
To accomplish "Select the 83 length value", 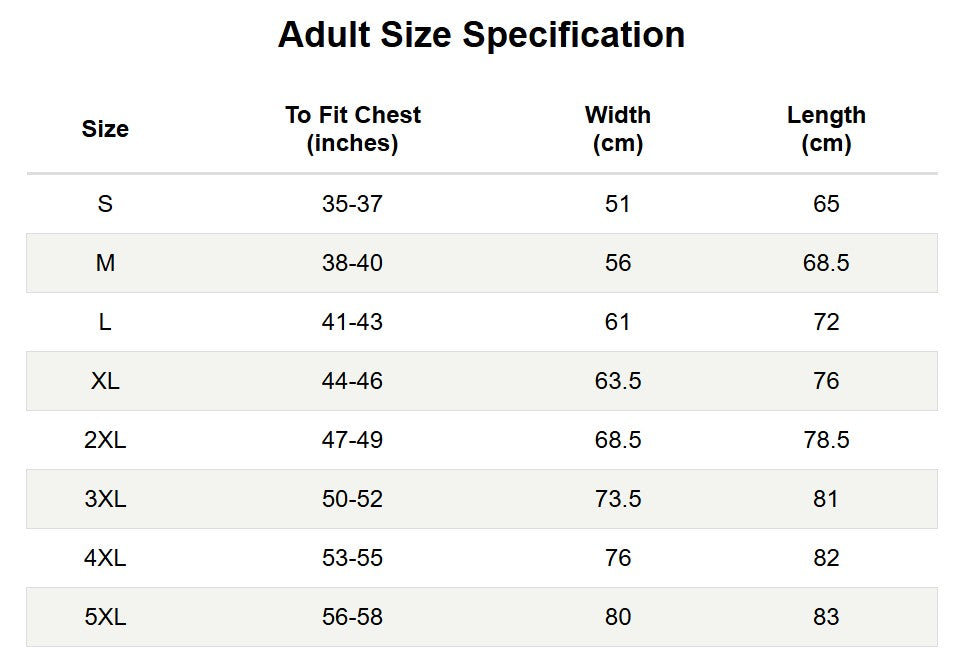I will point(826,617).
